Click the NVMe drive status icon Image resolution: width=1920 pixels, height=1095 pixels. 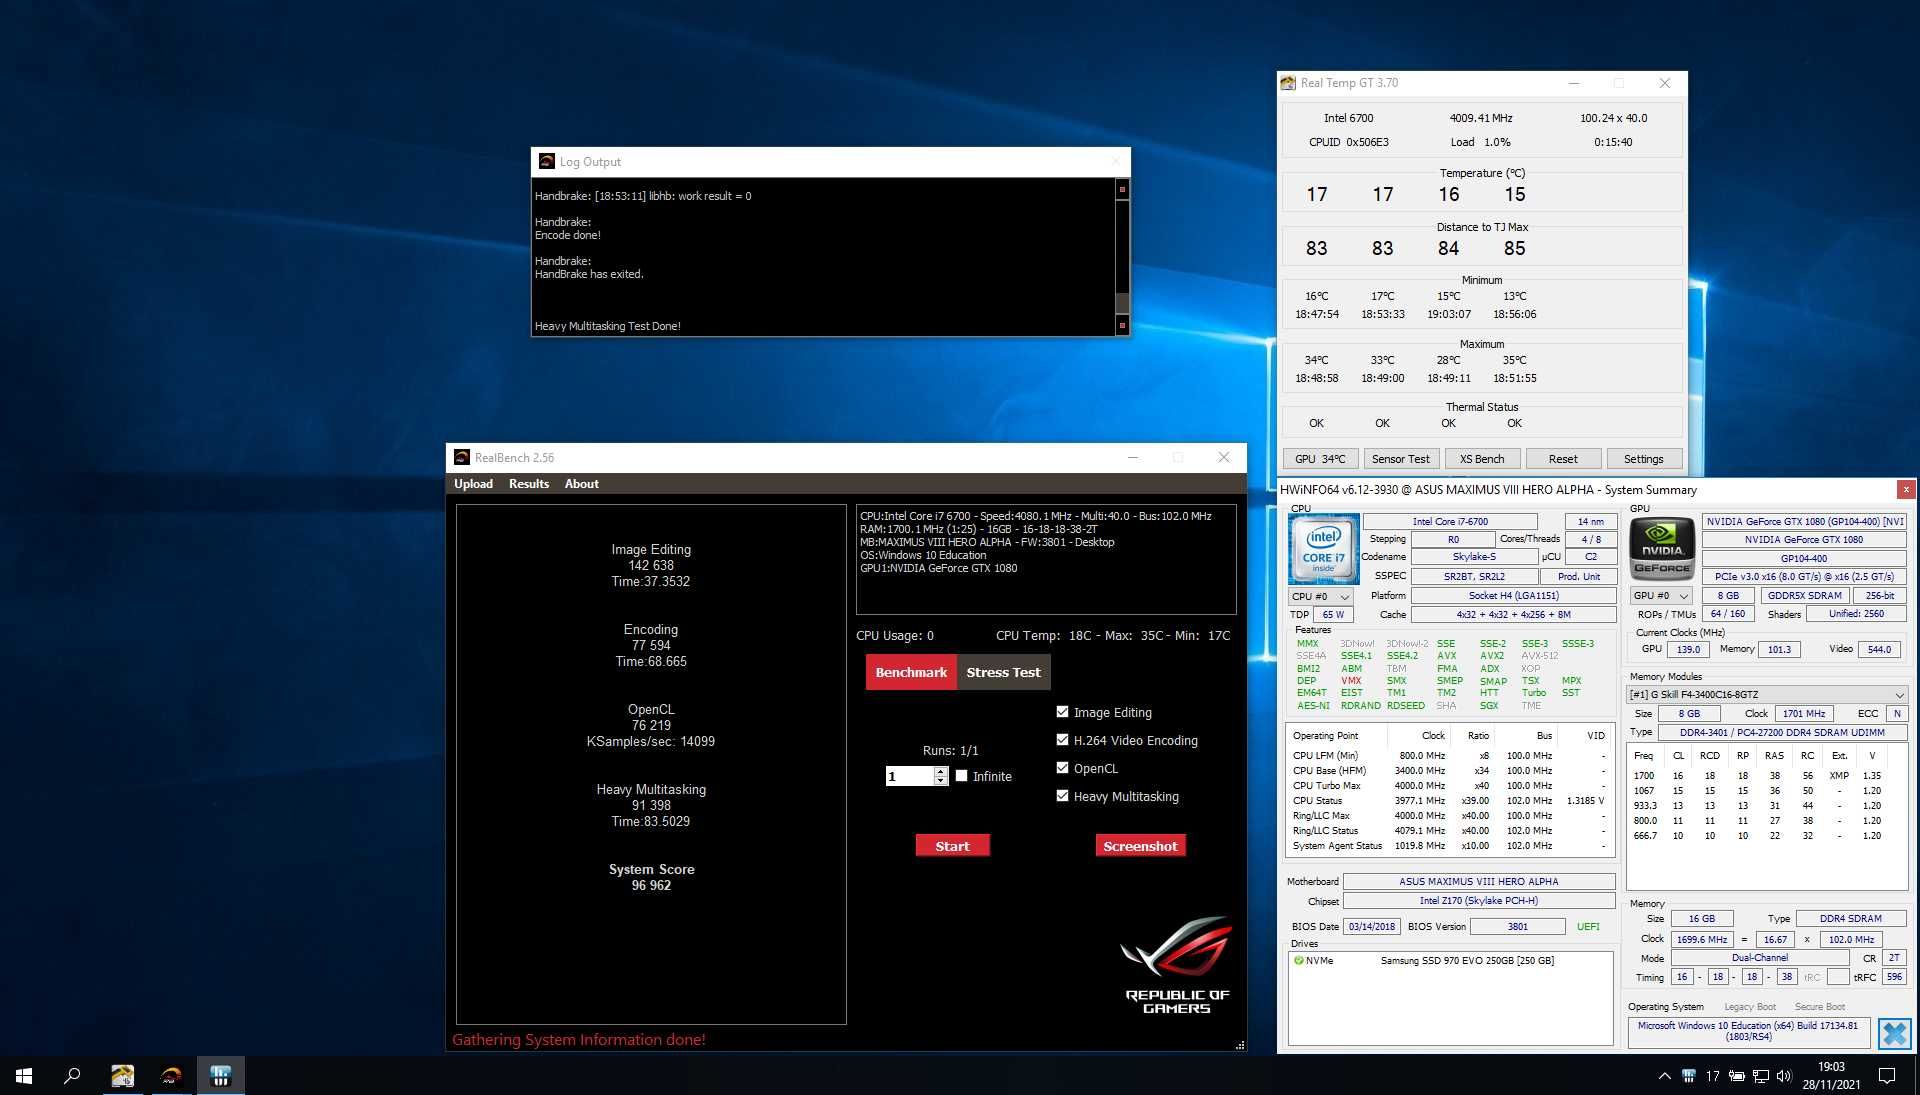tap(1299, 960)
